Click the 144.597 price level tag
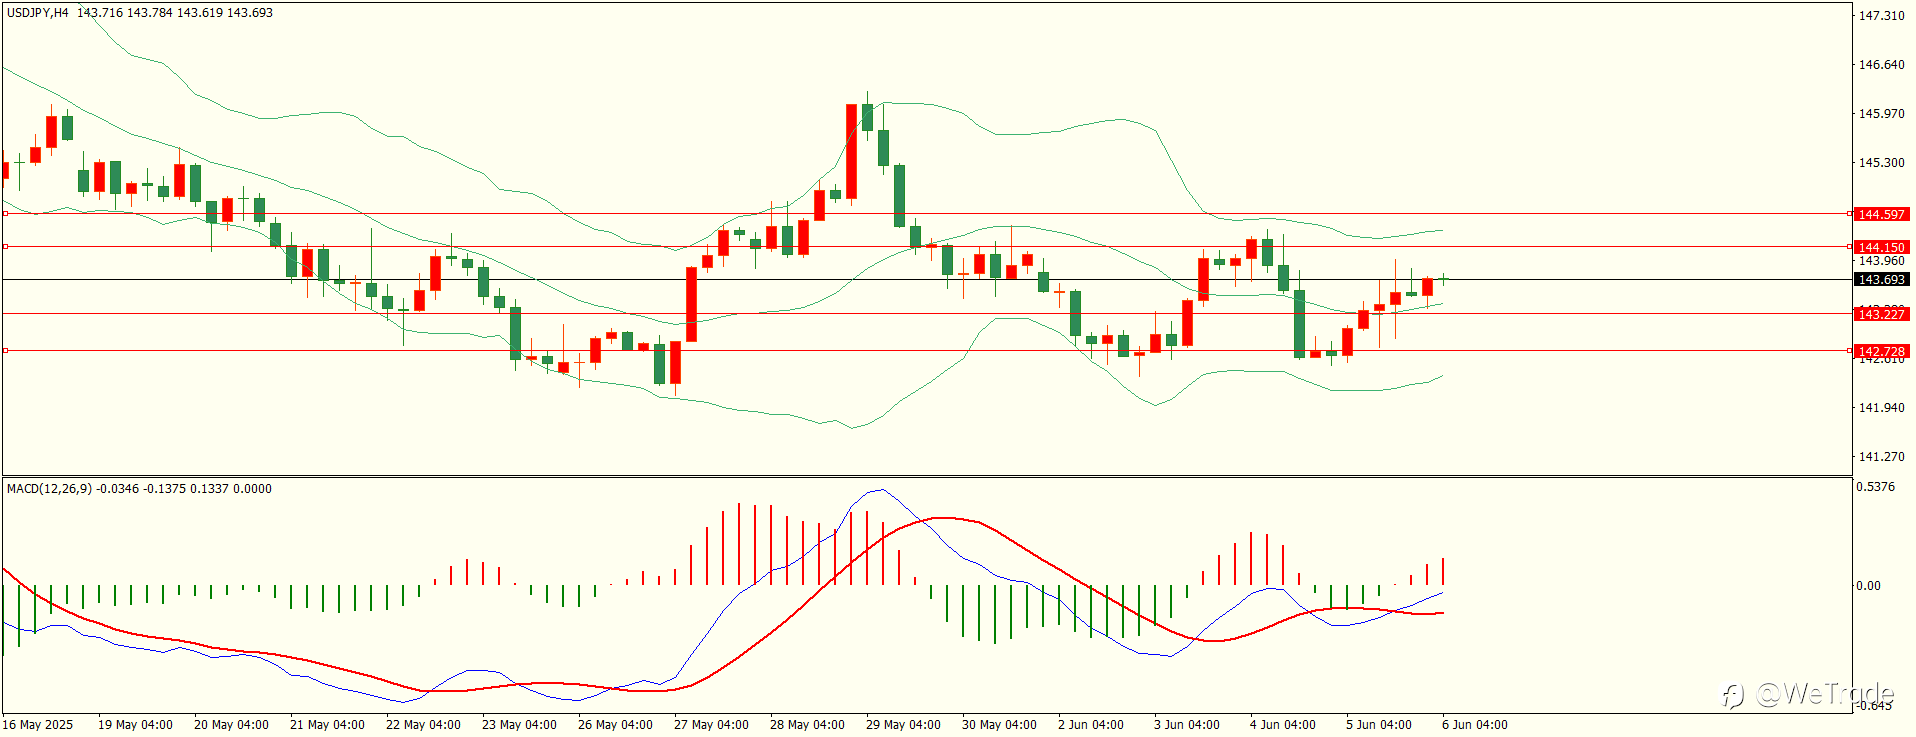 tap(1881, 214)
